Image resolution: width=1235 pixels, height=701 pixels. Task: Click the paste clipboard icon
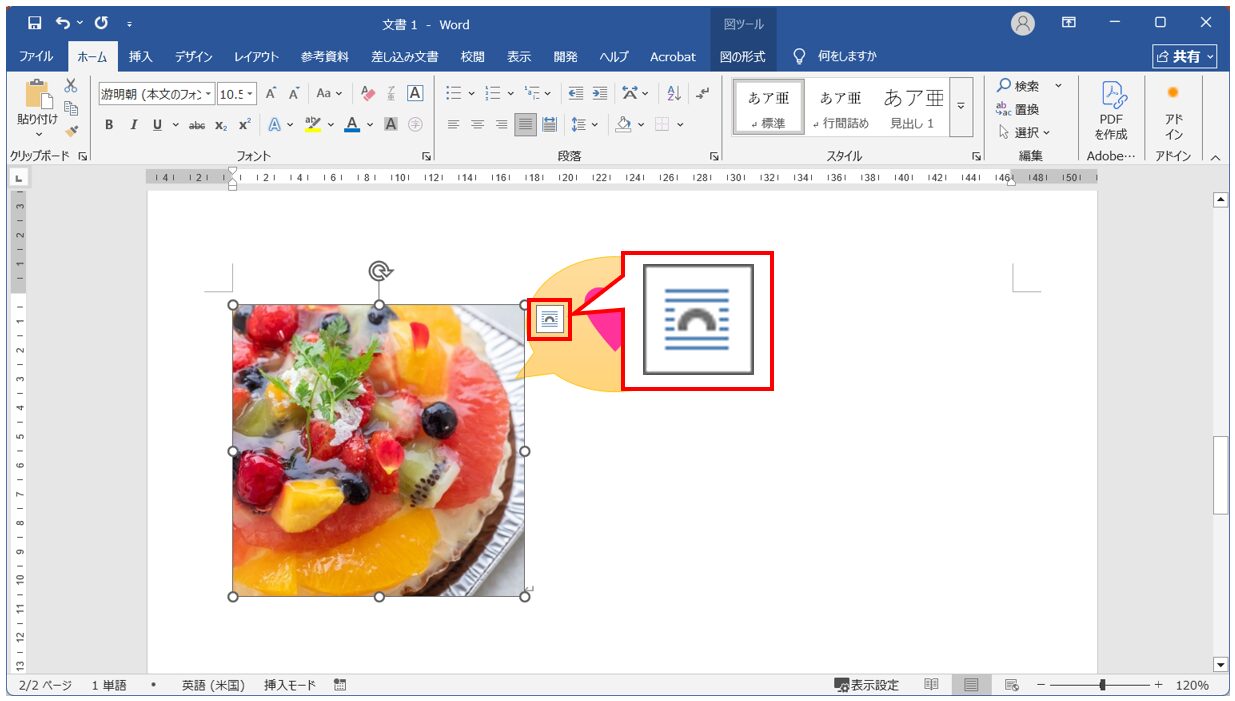tap(38, 94)
